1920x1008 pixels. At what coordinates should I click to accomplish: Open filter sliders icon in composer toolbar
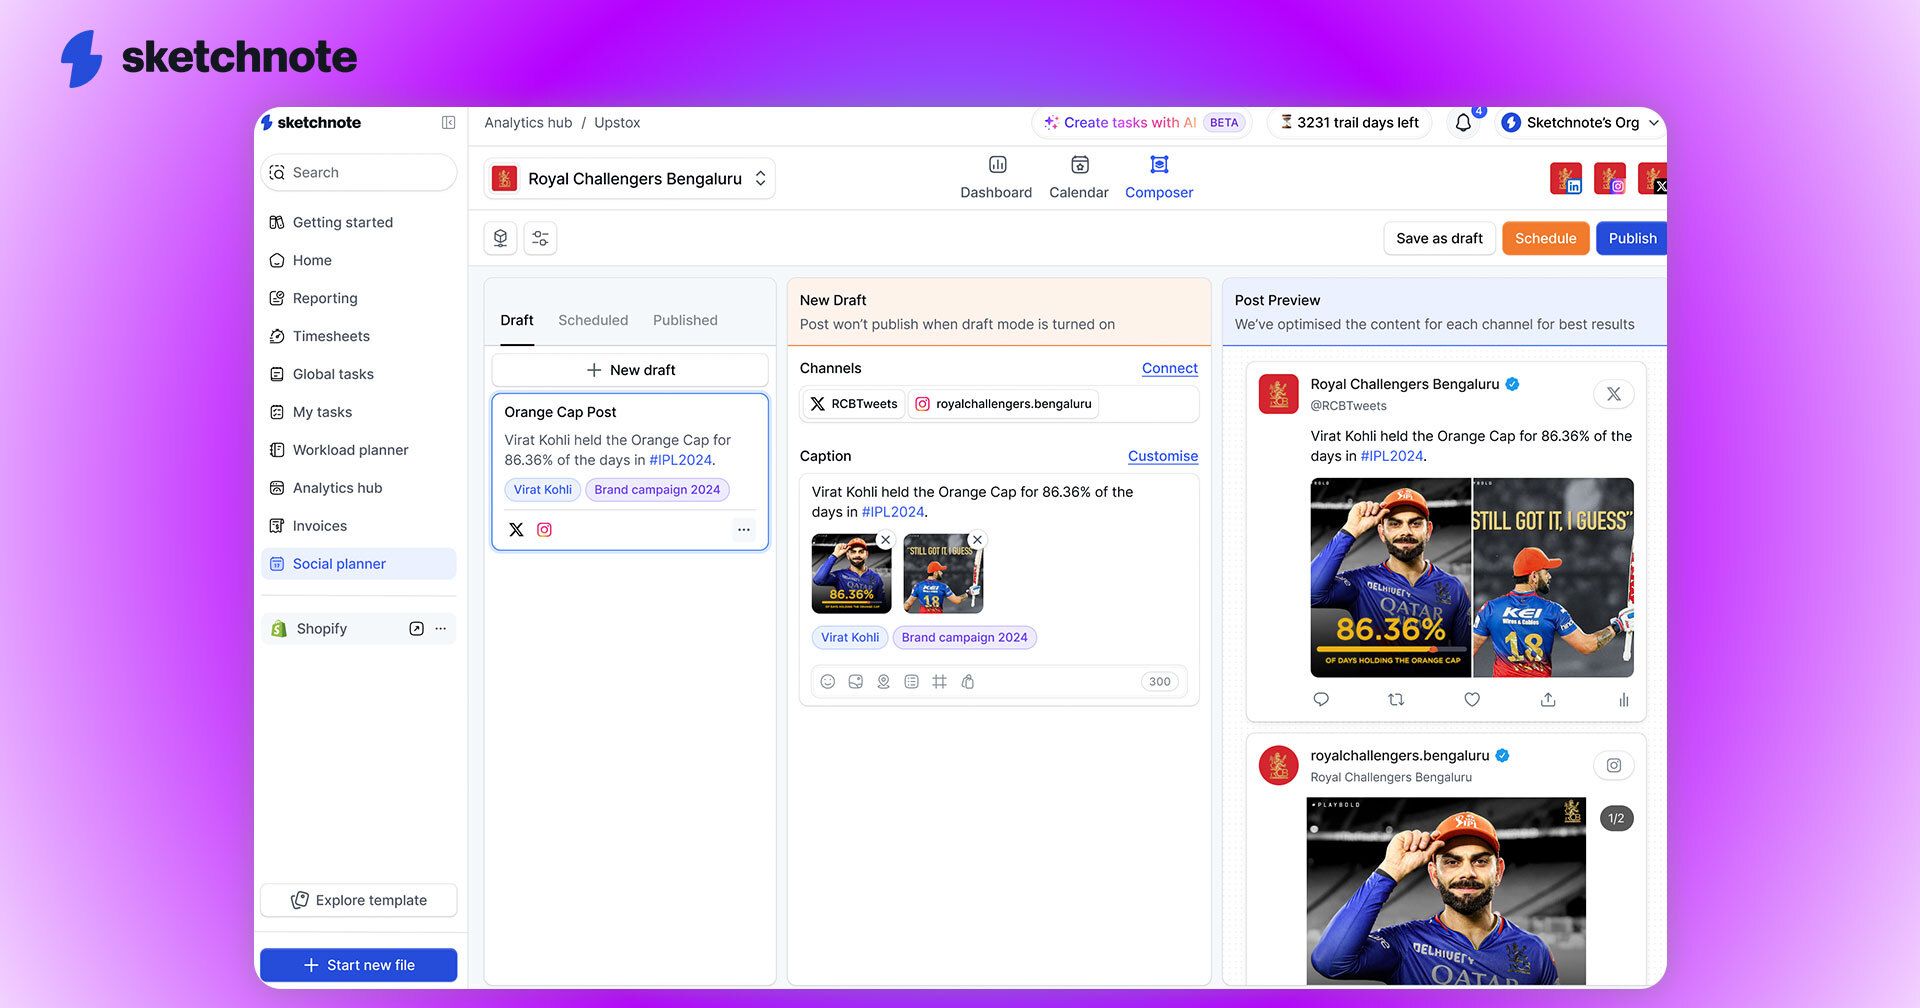click(540, 238)
